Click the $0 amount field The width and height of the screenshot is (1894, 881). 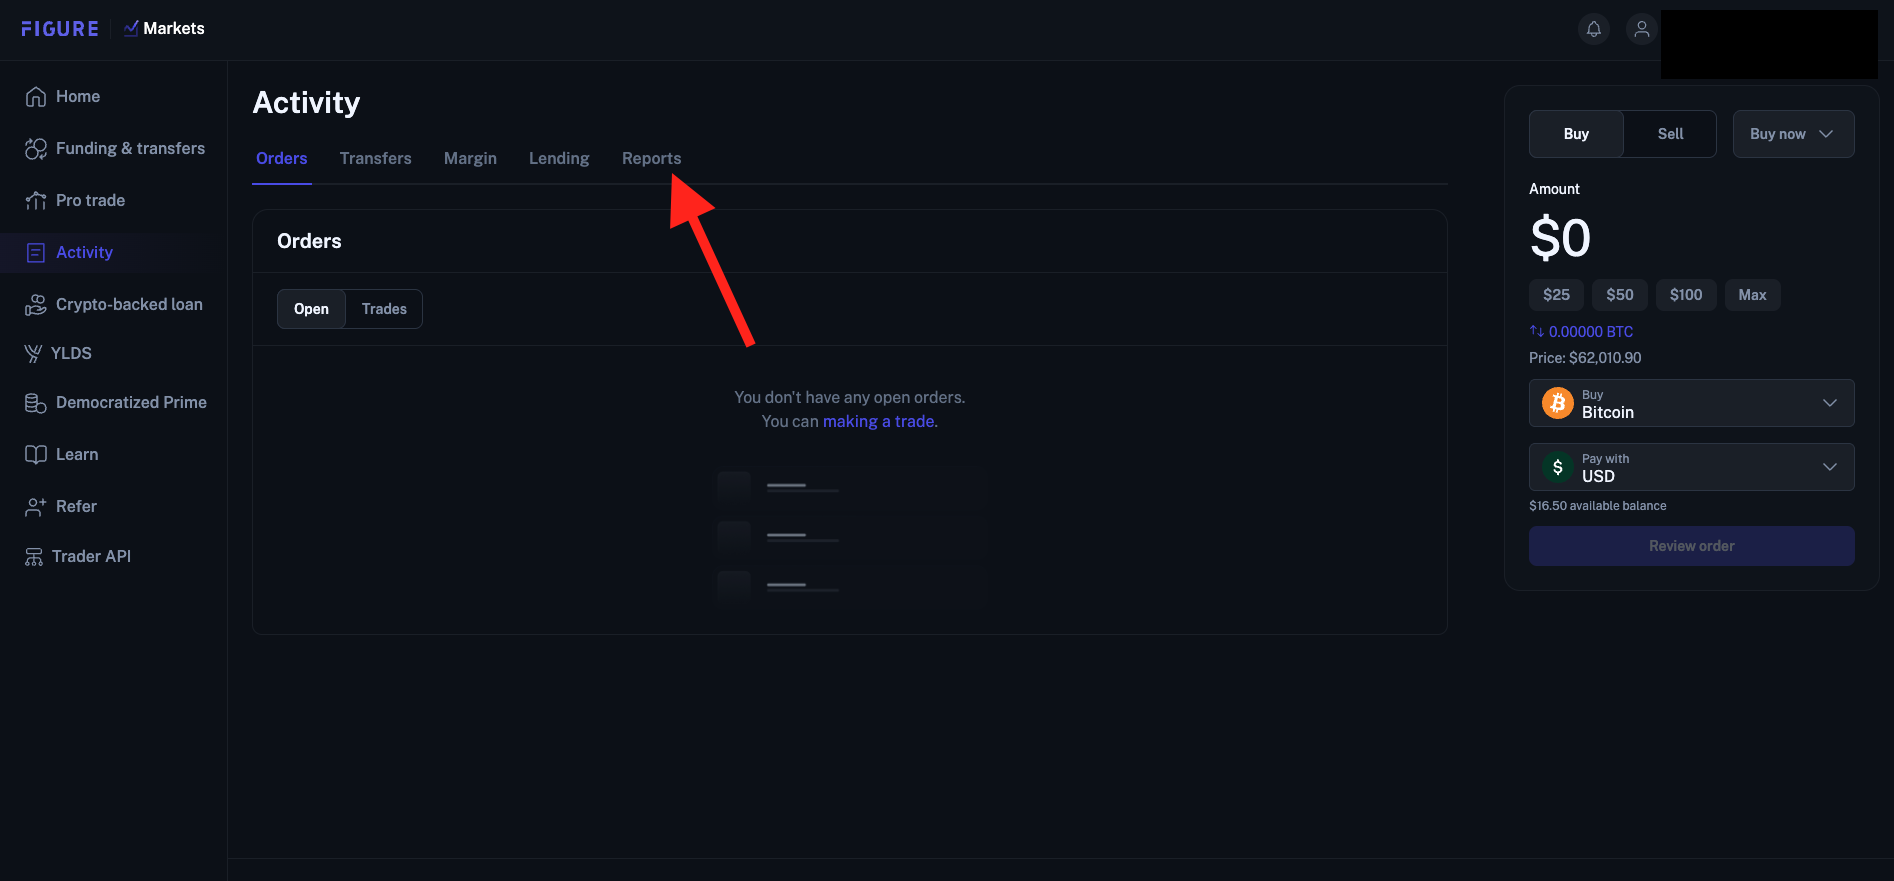(x=1560, y=238)
